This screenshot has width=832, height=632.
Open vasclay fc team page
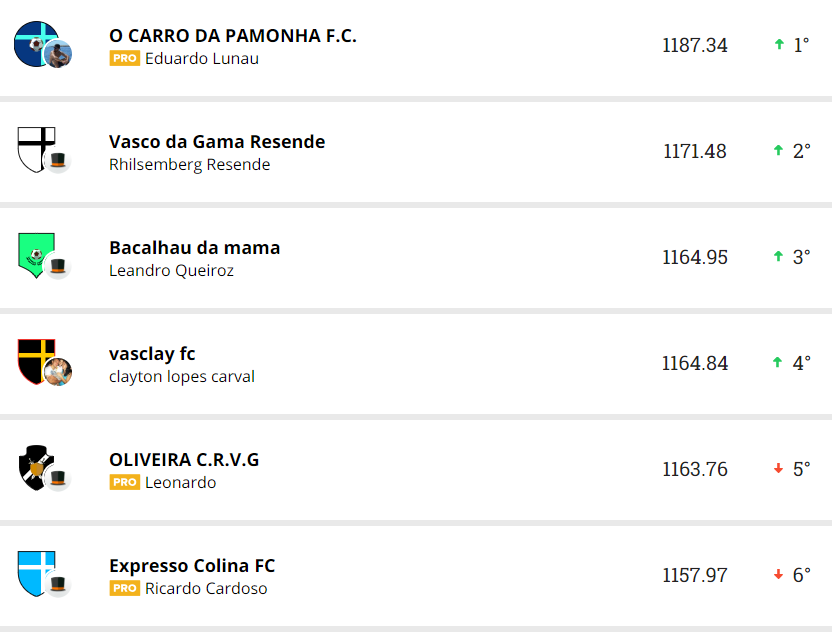tap(152, 354)
